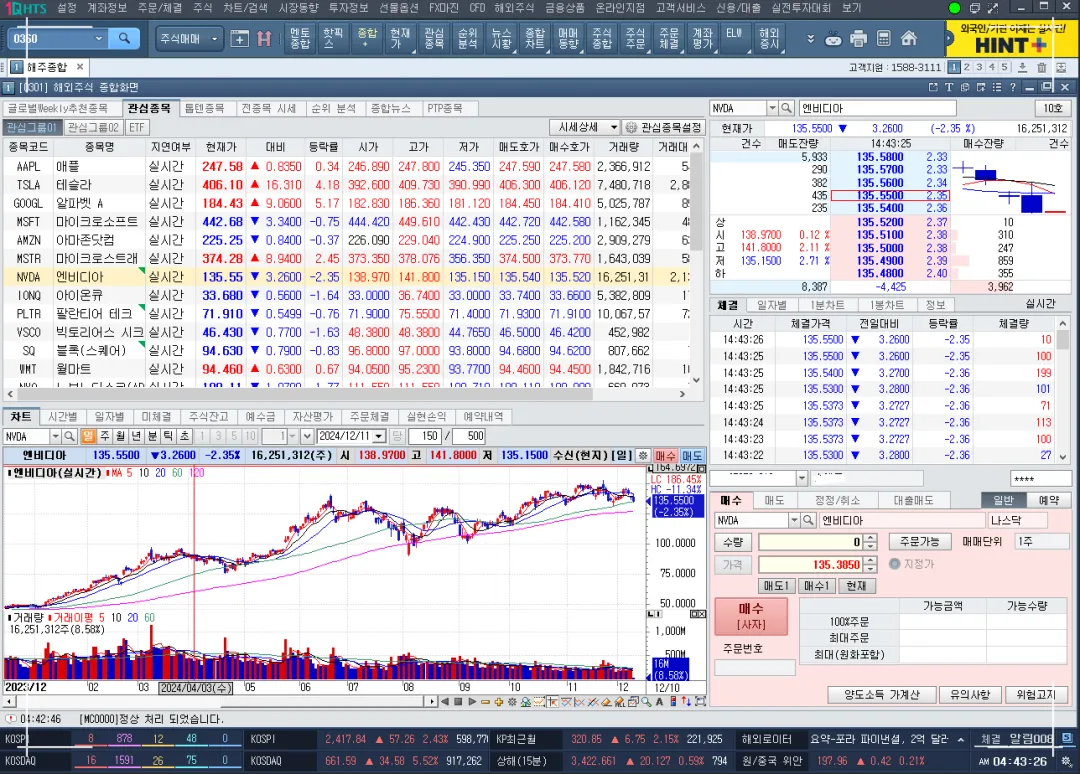The image size is (1080, 774).
Task: Expand more toolbar items with the double chevron
Action: coord(810,39)
